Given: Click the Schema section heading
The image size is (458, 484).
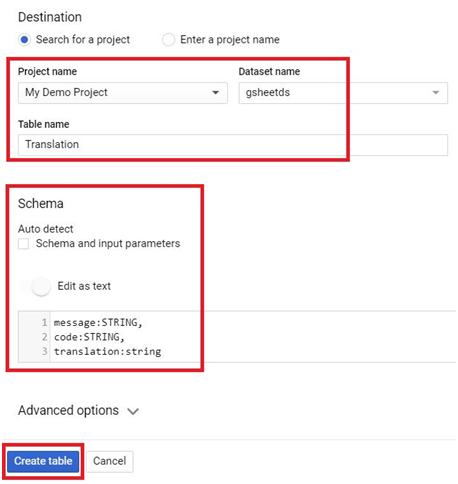Looking at the screenshot, I should click(41, 204).
